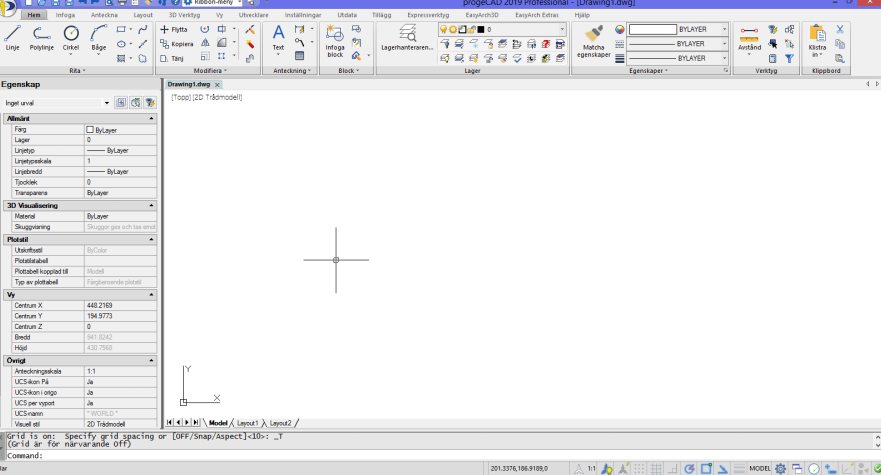The height and width of the screenshot is (475, 881).
Task: Collapse the Plotstil section
Action: tap(151, 239)
